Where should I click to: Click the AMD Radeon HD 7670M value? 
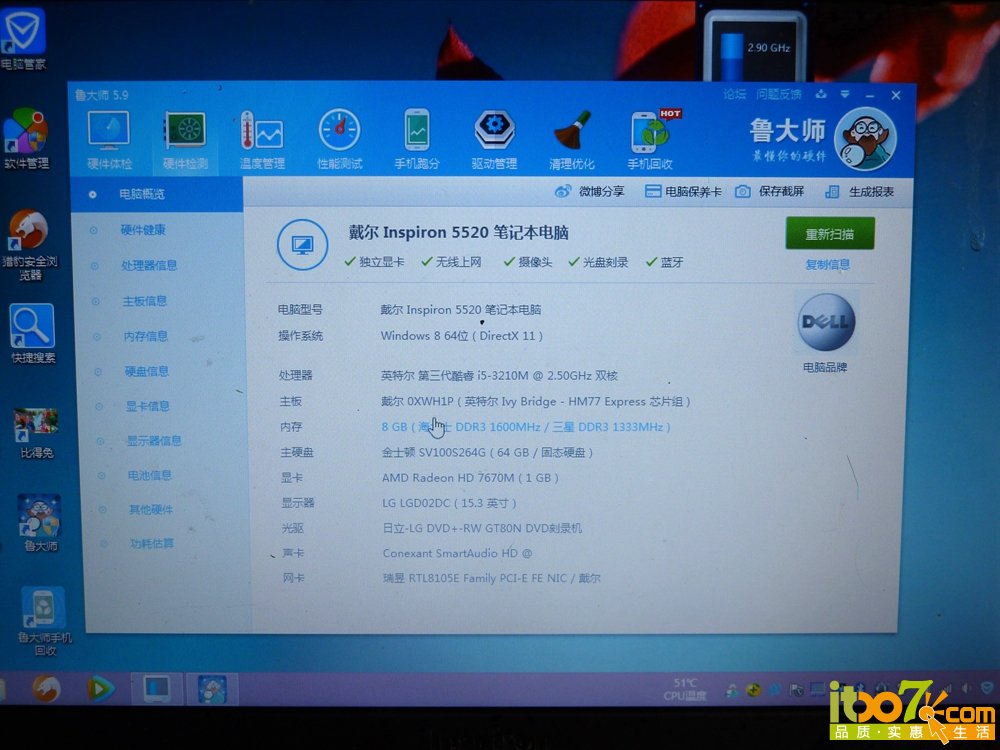point(470,478)
